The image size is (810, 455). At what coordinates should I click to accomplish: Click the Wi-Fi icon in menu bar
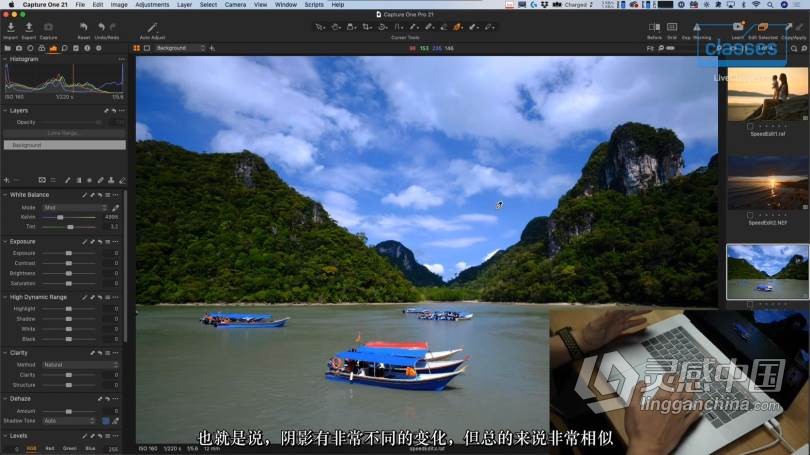click(756, 5)
